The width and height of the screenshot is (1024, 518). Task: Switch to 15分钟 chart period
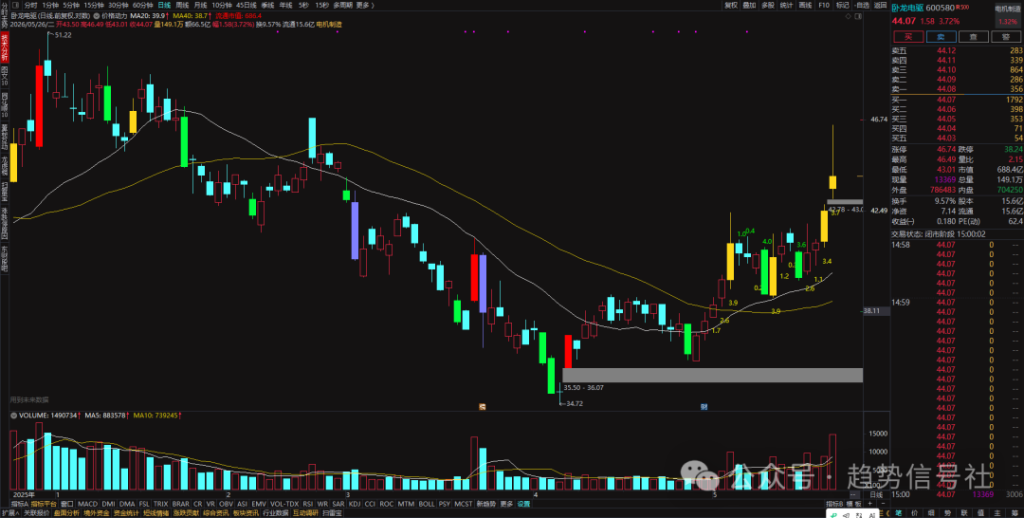point(94,5)
